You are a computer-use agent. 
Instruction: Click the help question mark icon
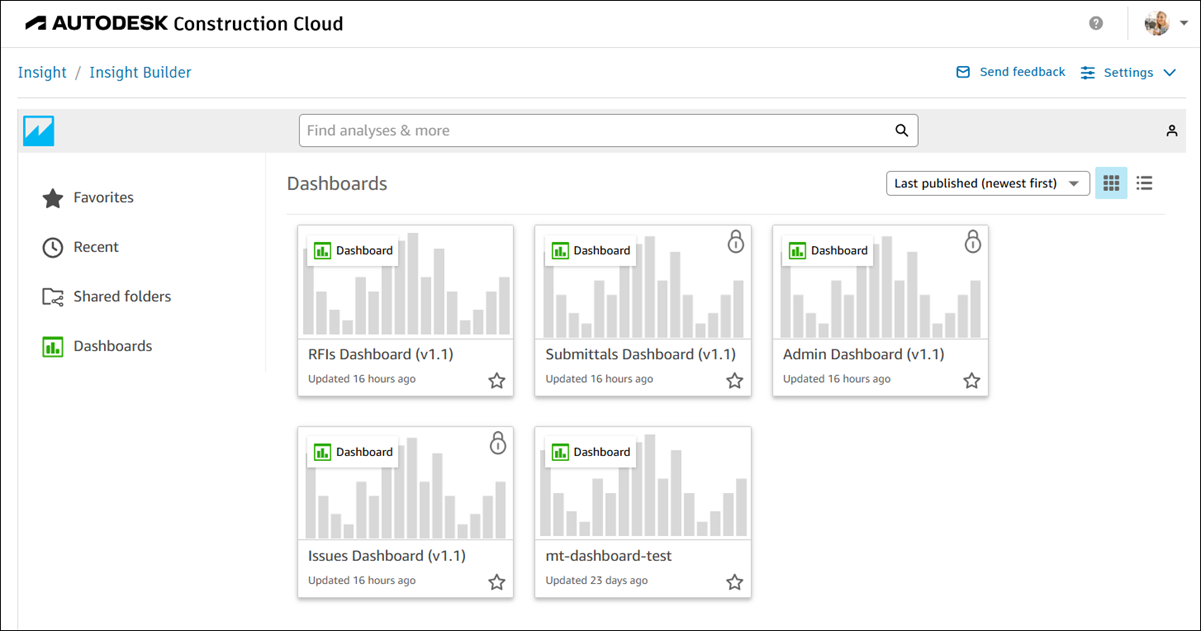1096,23
